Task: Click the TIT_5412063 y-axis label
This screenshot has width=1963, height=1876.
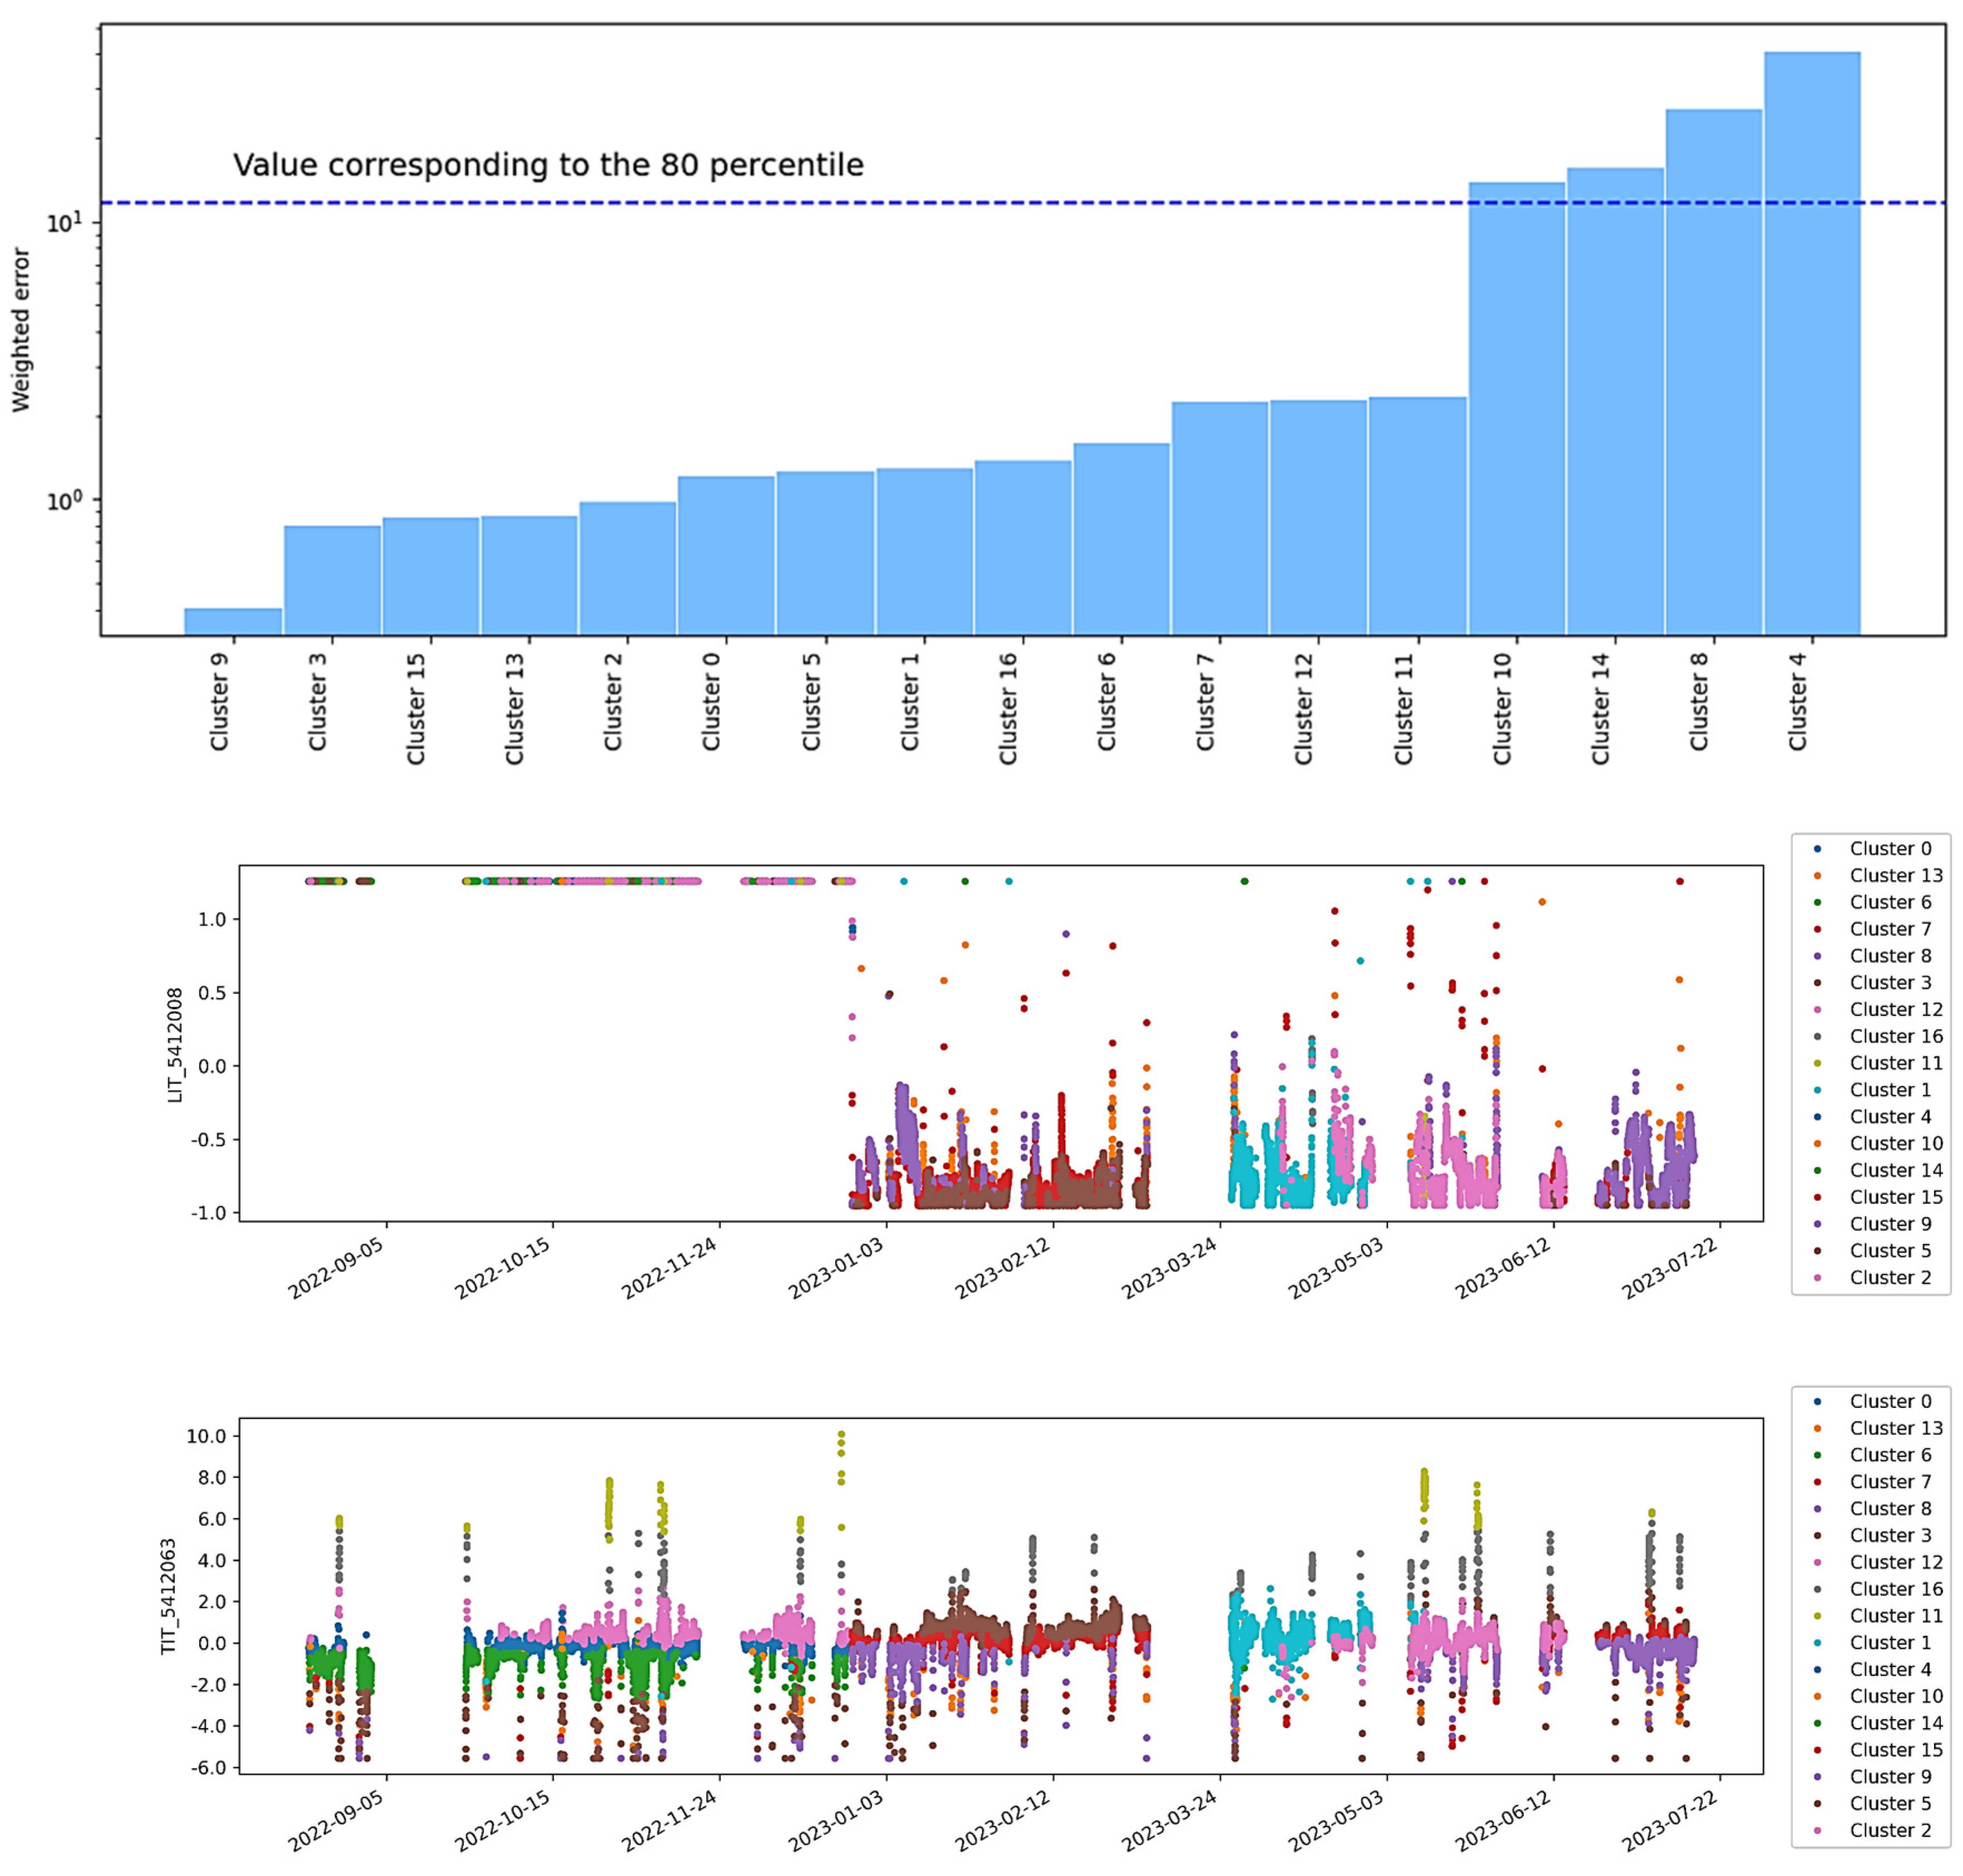Action: click(168, 1596)
